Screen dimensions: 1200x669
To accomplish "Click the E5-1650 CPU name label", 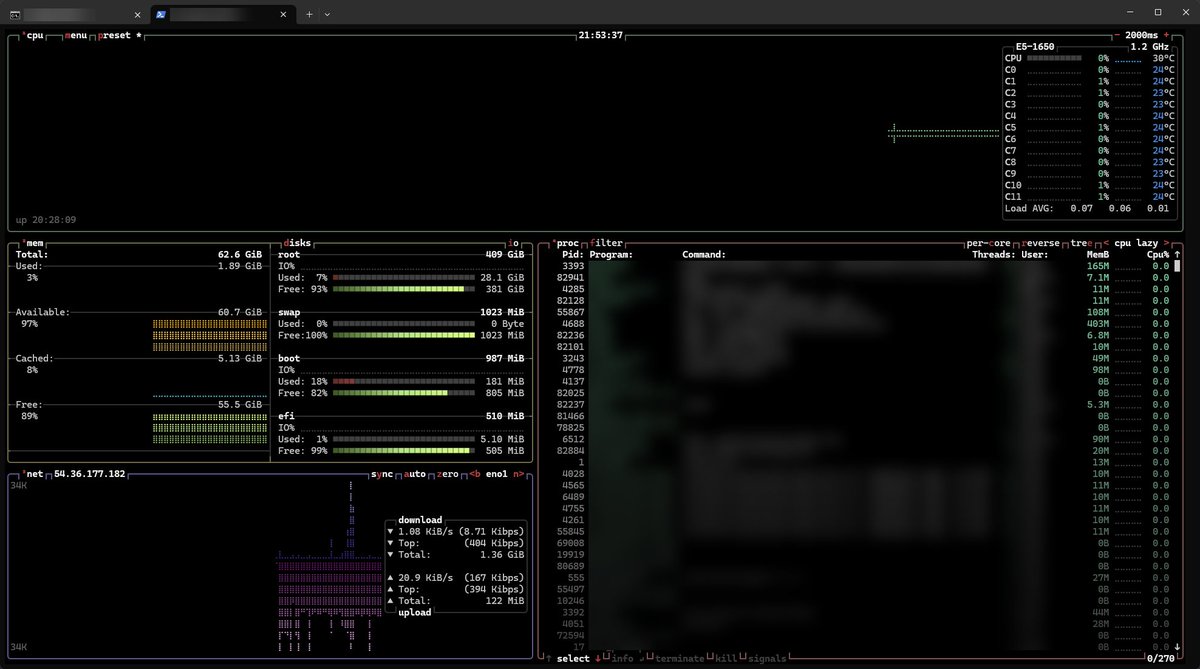I will tap(1034, 46).
